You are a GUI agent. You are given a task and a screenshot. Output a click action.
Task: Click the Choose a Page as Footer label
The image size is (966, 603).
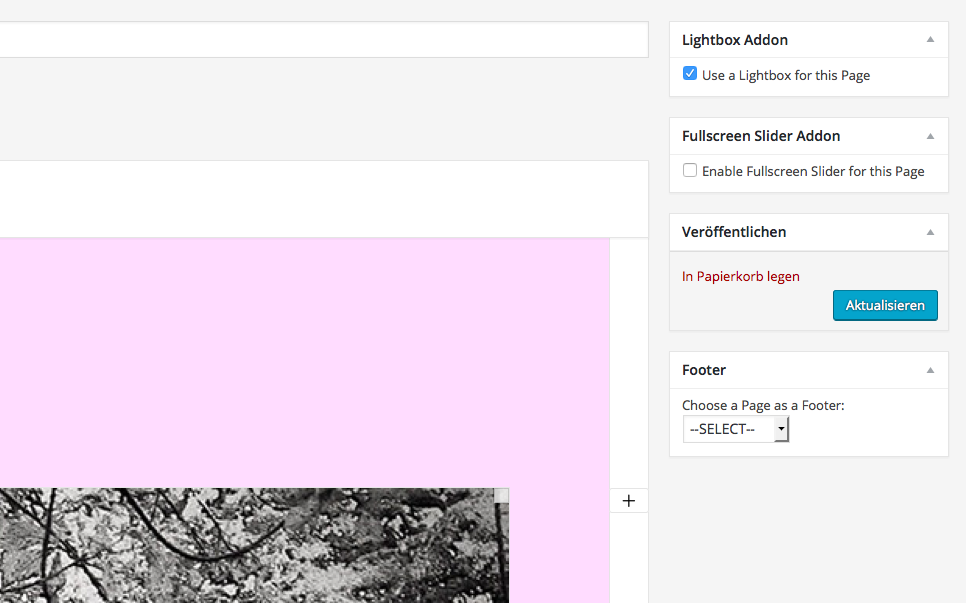click(763, 406)
